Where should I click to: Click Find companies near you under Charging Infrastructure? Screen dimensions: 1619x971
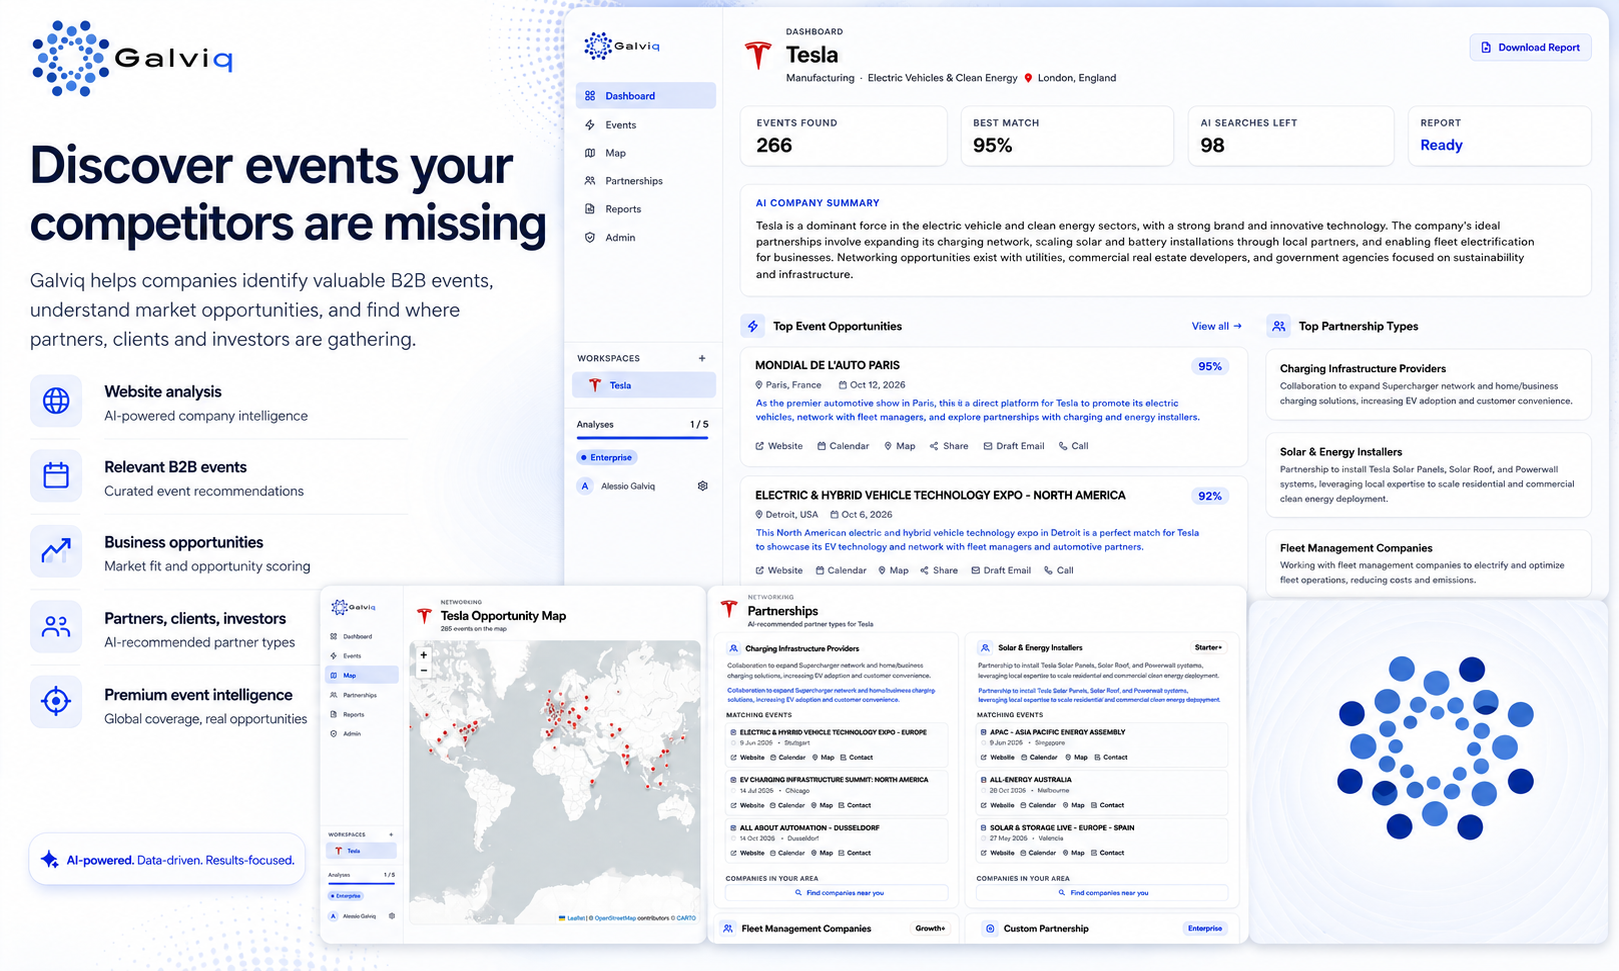pyautogui.click(x=837, y=893)
